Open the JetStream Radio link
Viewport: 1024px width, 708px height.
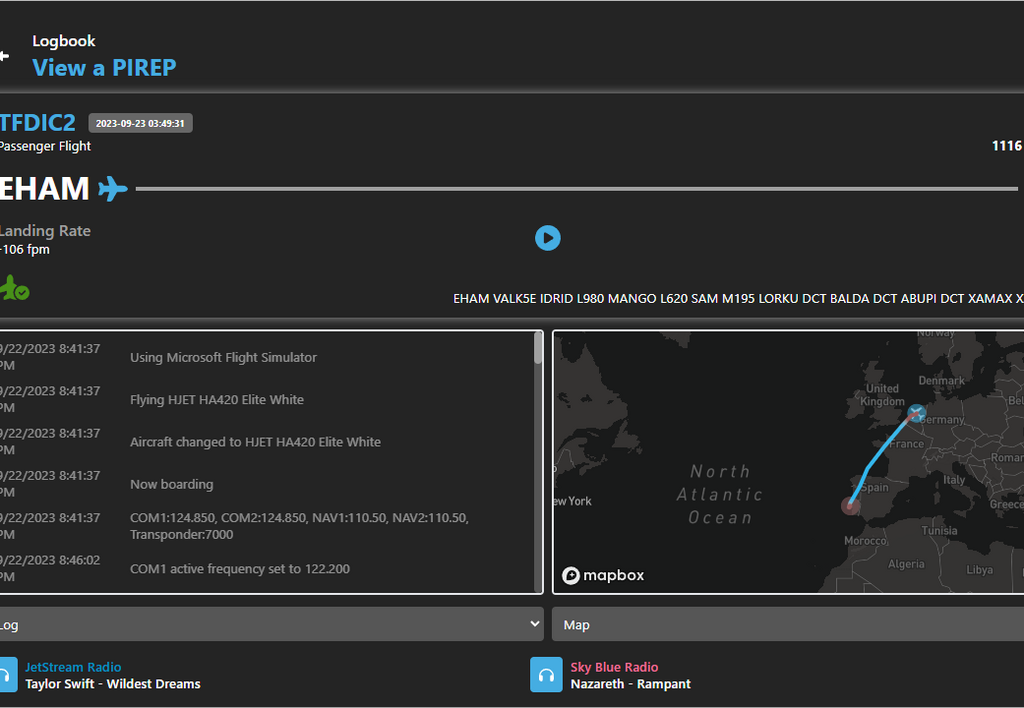tap(73, 667)
